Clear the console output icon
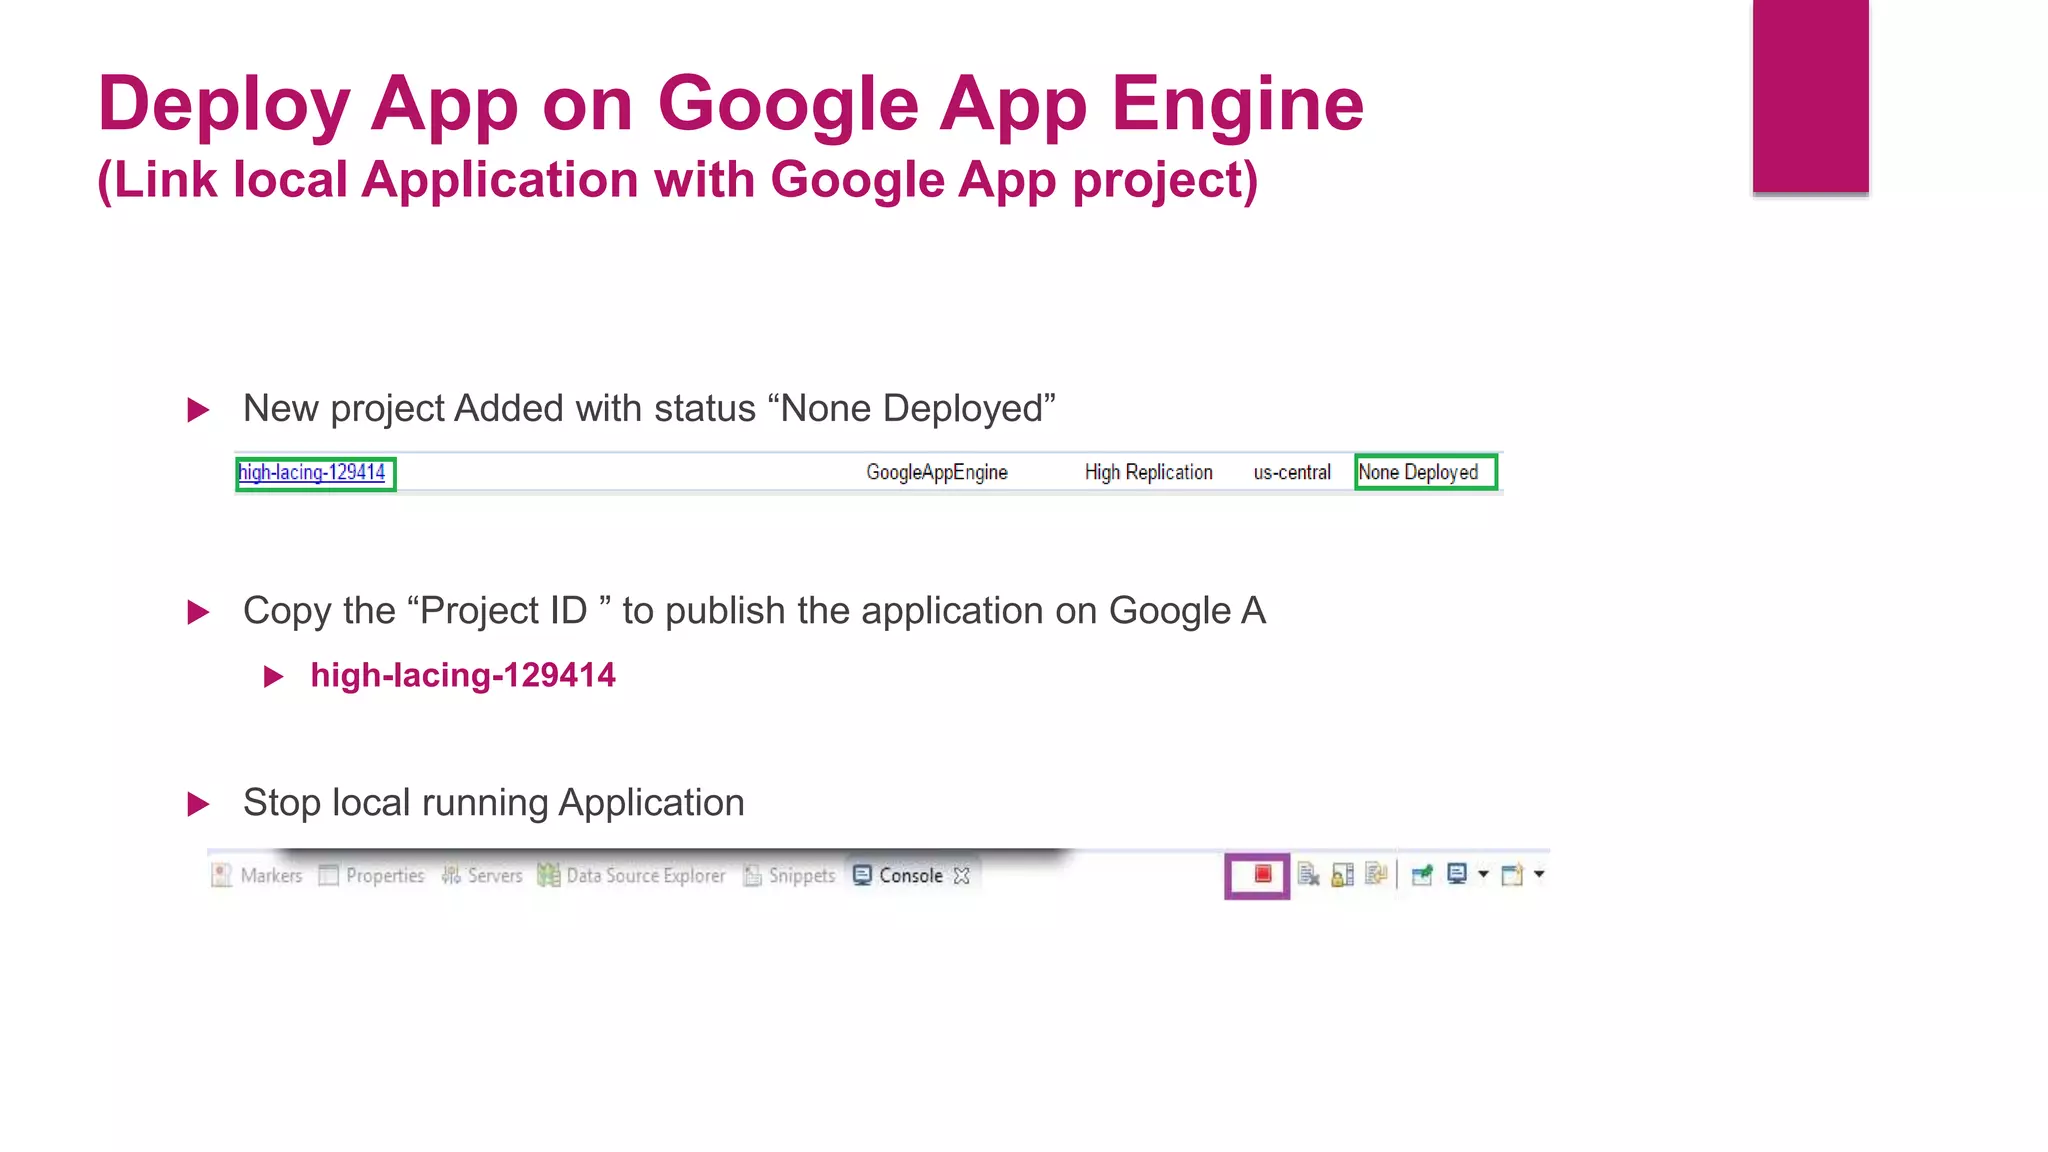 (x=1308, y=875)
